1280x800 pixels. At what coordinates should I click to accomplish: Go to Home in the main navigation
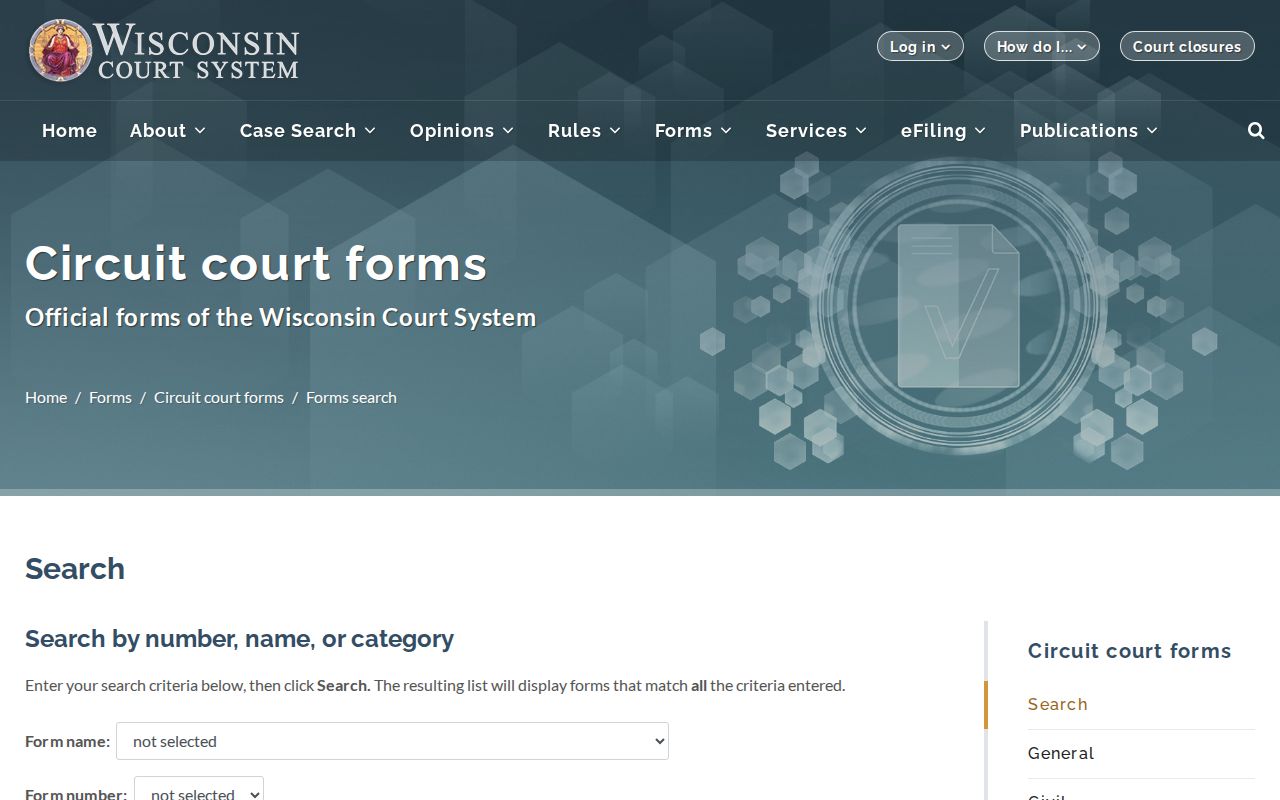pyautogui.click(x=69, y=131)
